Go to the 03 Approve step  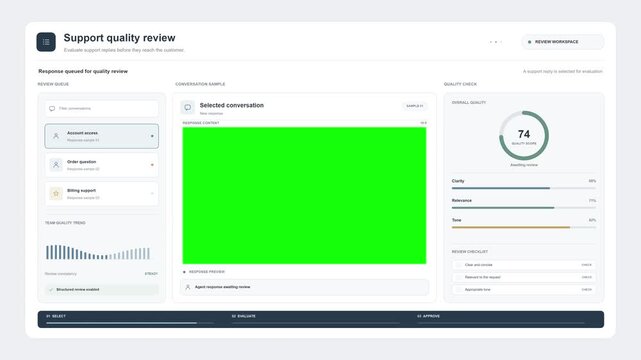[501, 319]
